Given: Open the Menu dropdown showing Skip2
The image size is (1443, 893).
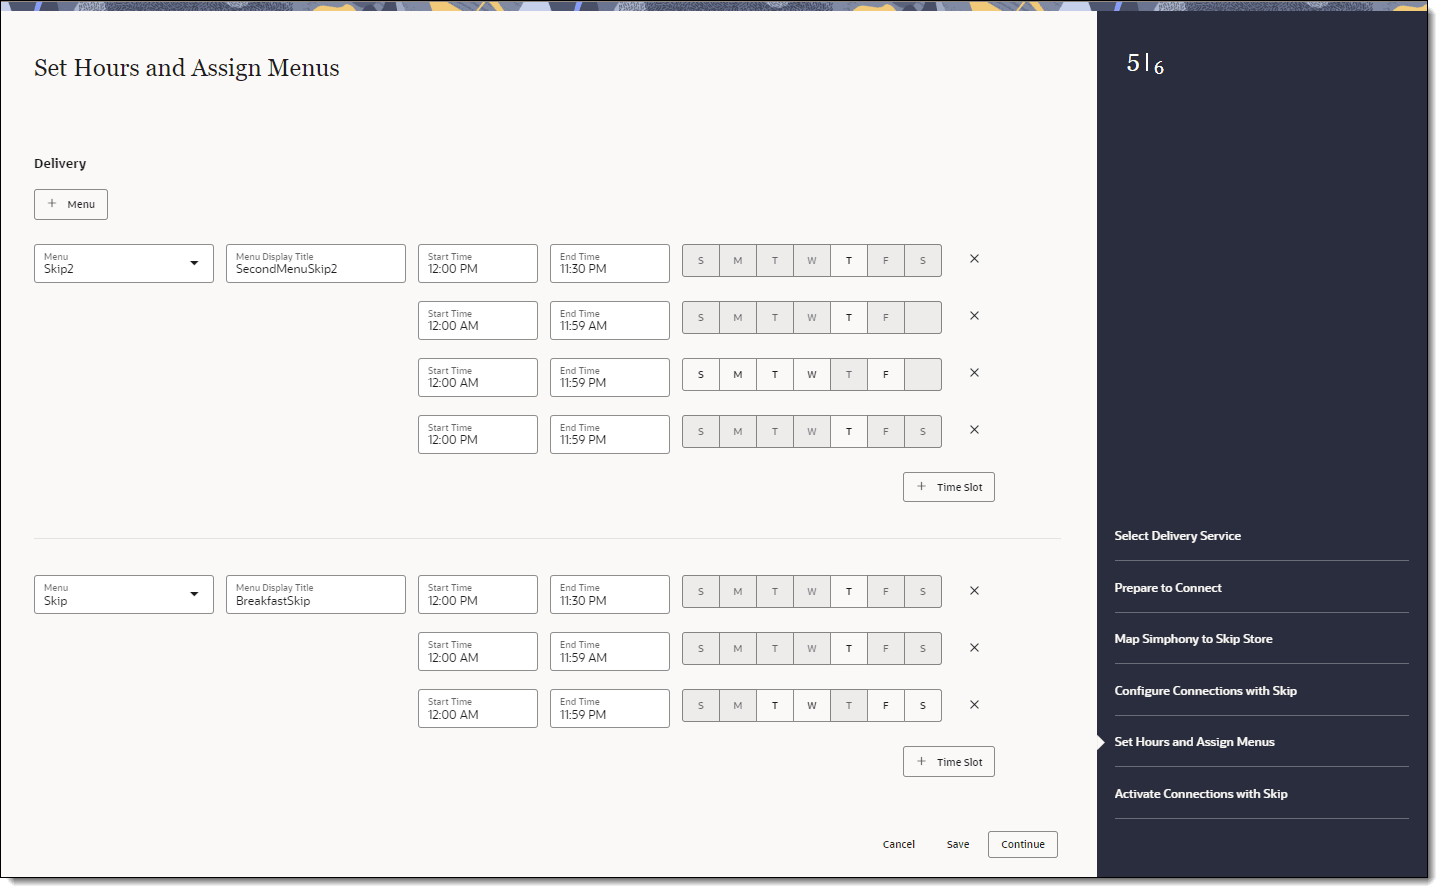Looking at the screenshot, I should (x=124, y=264).
